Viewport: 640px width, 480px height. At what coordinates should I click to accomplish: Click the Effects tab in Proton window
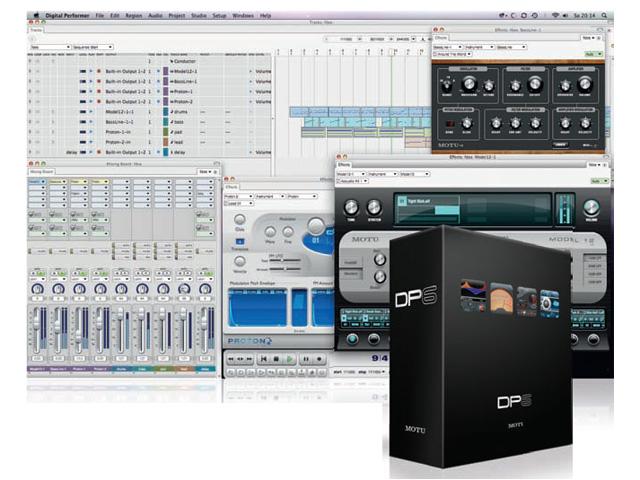pos(232,187)
